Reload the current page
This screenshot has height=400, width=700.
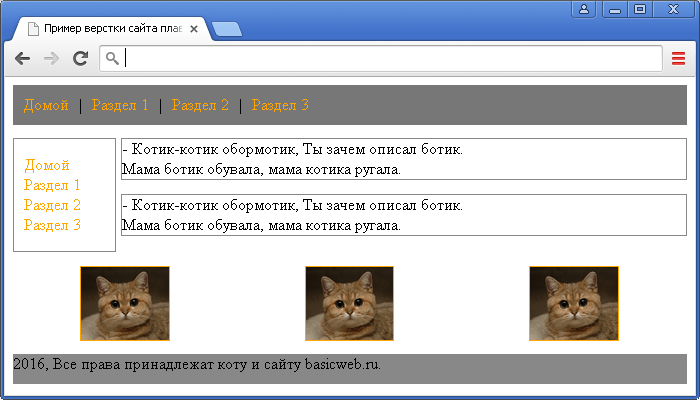[80, 59]
